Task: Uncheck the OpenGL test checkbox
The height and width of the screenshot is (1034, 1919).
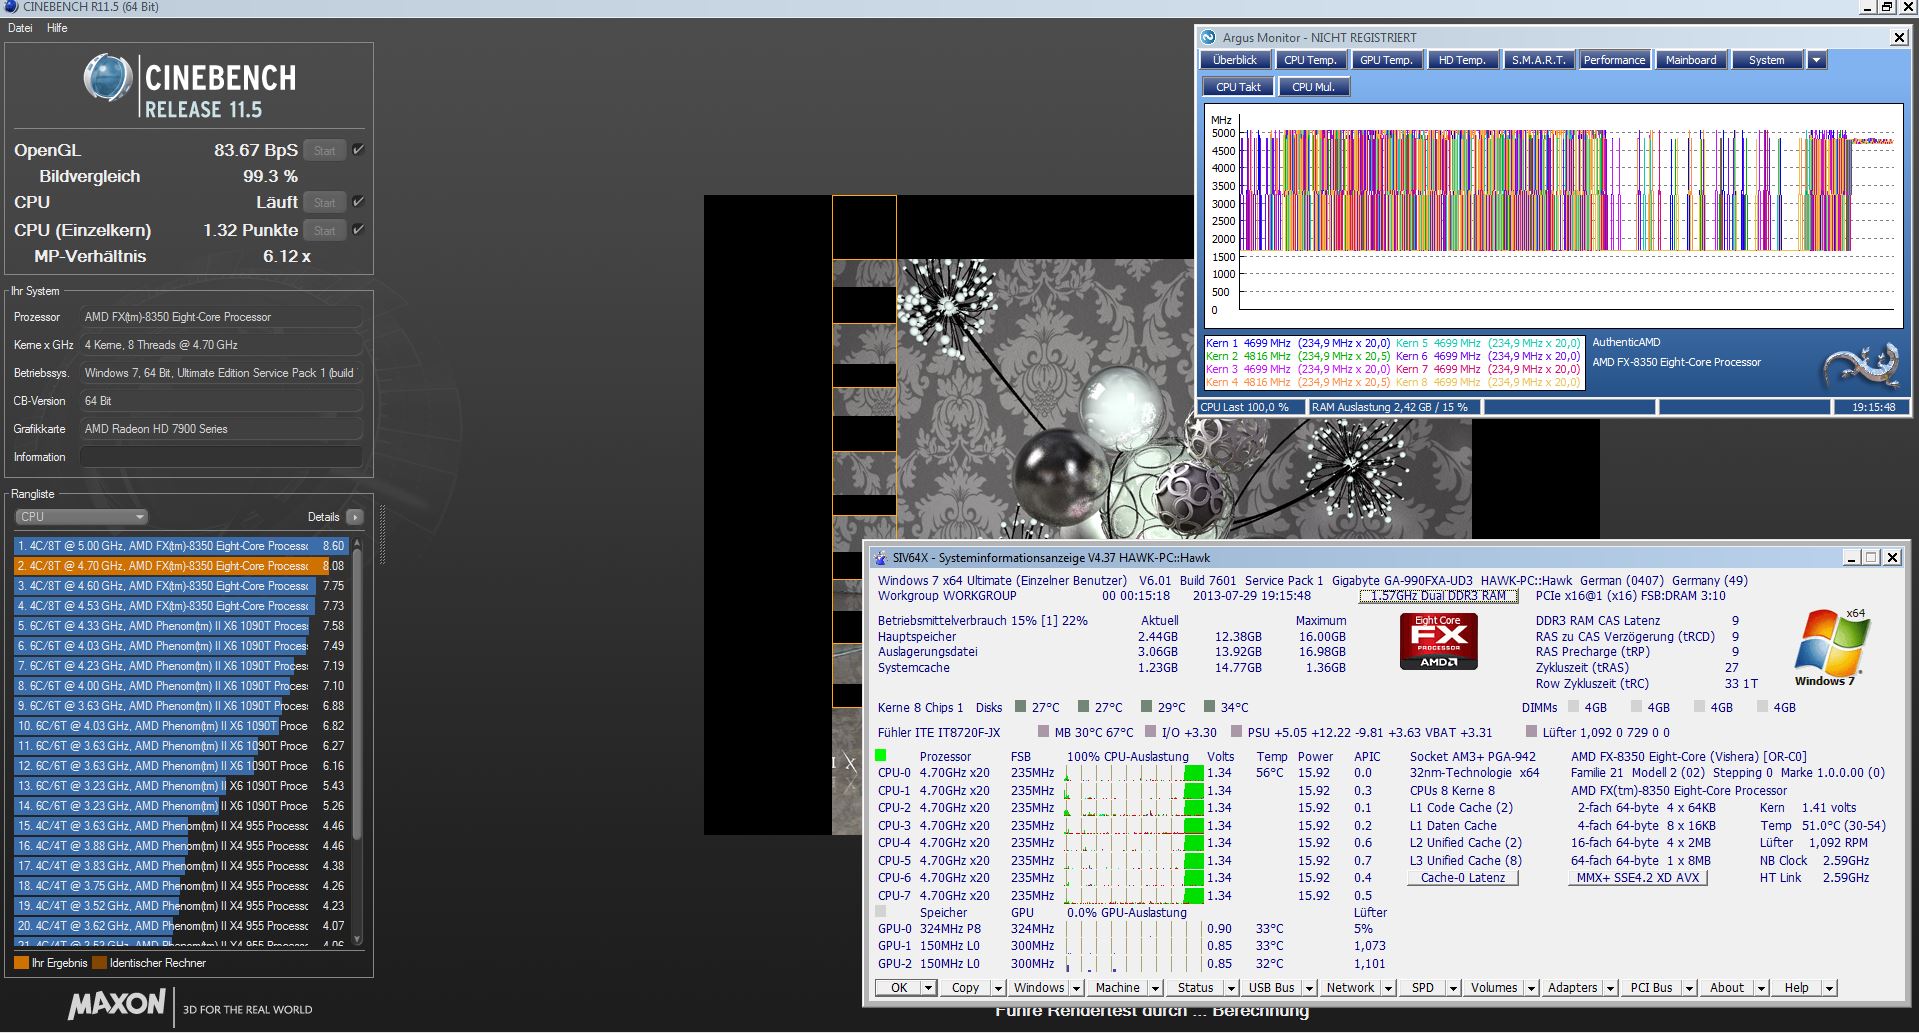Action: click(358, 150)
